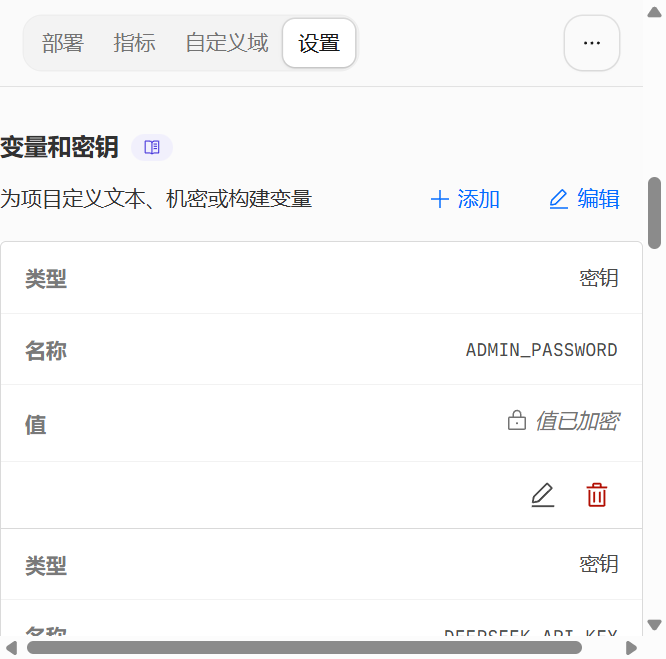
Task: Switch to the 部署 tab
Action: tap(63, 43)
